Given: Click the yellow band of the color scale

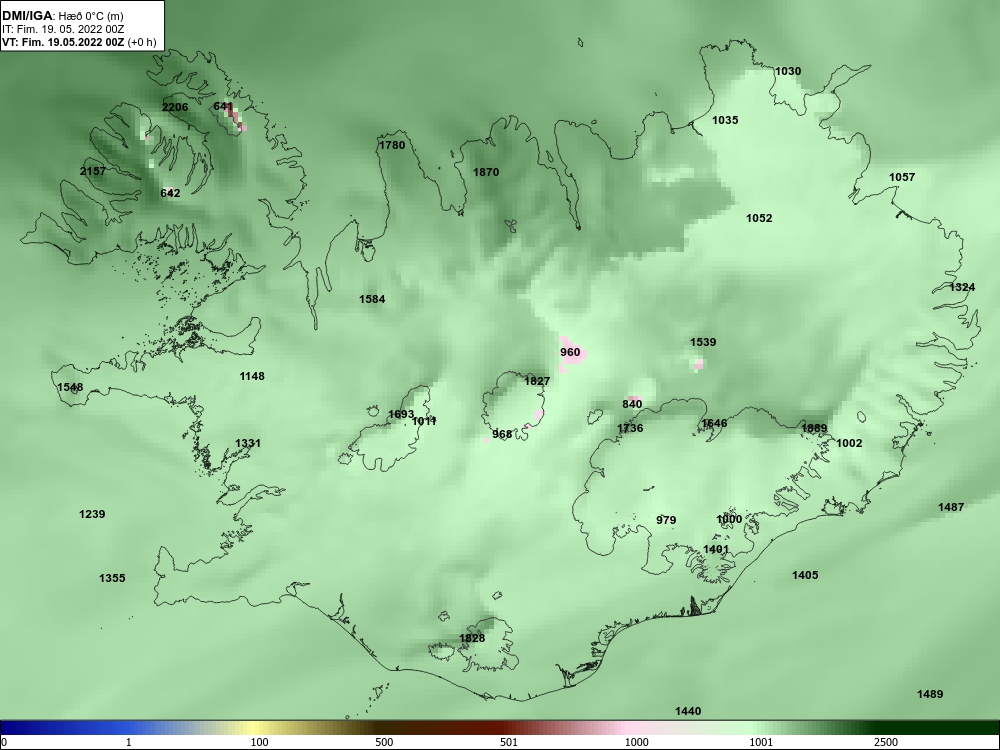Looking at the screenshot, I should tap(255, 728).
